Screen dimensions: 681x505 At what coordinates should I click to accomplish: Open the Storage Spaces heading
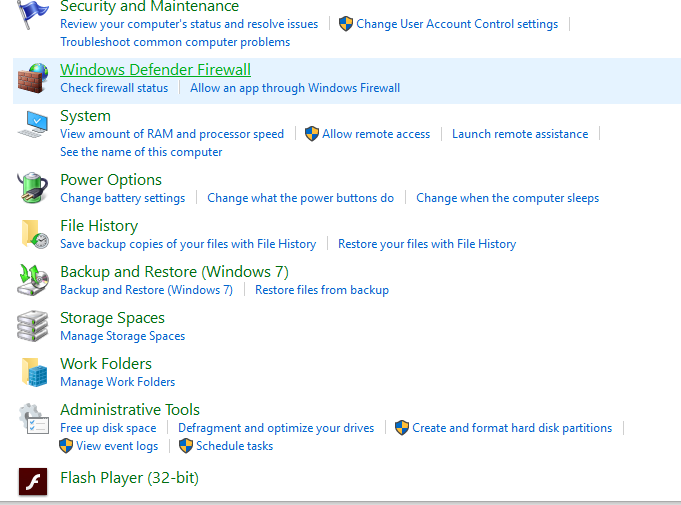pos(112,318)
